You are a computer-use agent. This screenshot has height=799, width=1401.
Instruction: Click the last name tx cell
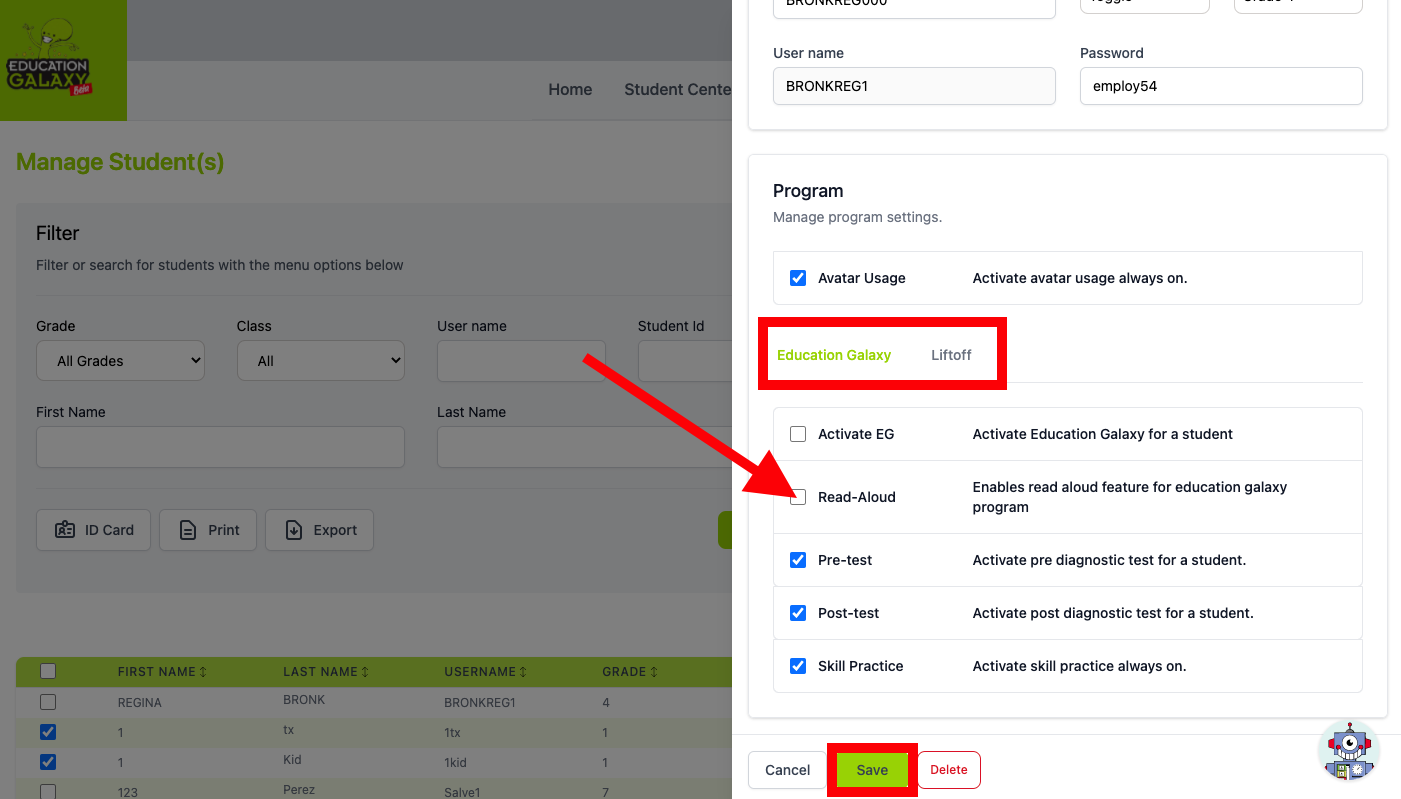click(x=289, y=730)
